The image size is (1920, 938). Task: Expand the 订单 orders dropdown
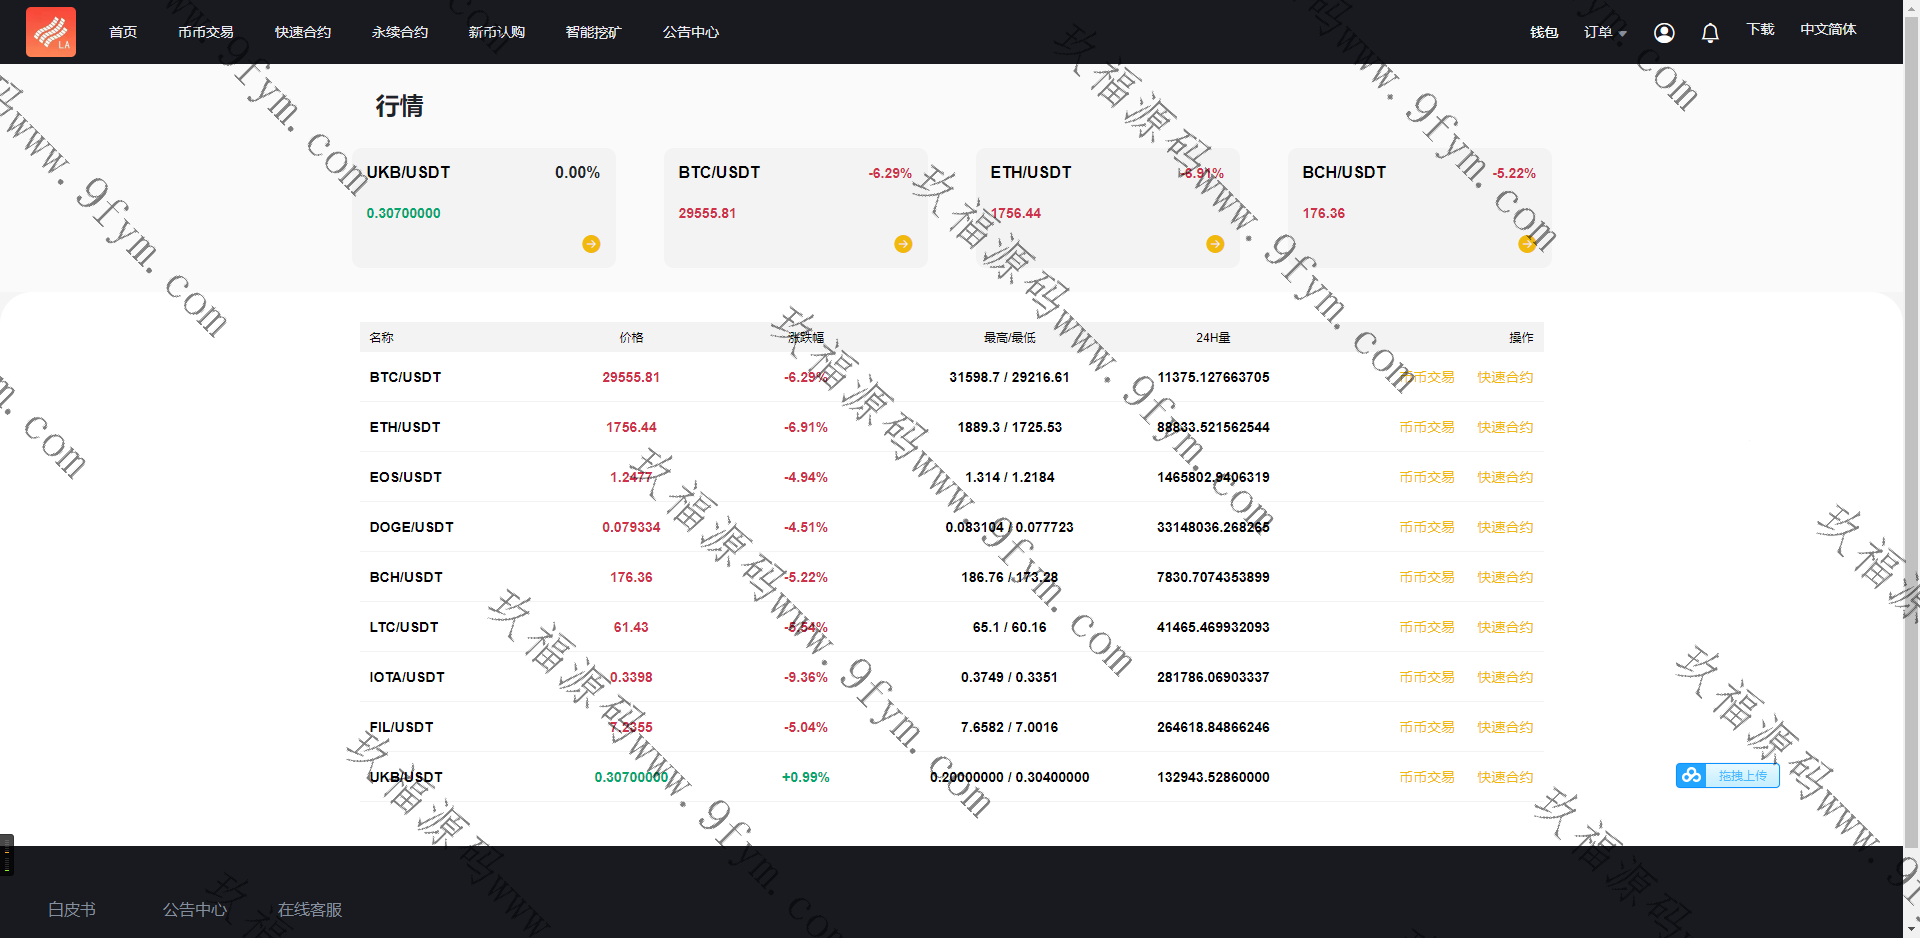(x=1604, y=33)
